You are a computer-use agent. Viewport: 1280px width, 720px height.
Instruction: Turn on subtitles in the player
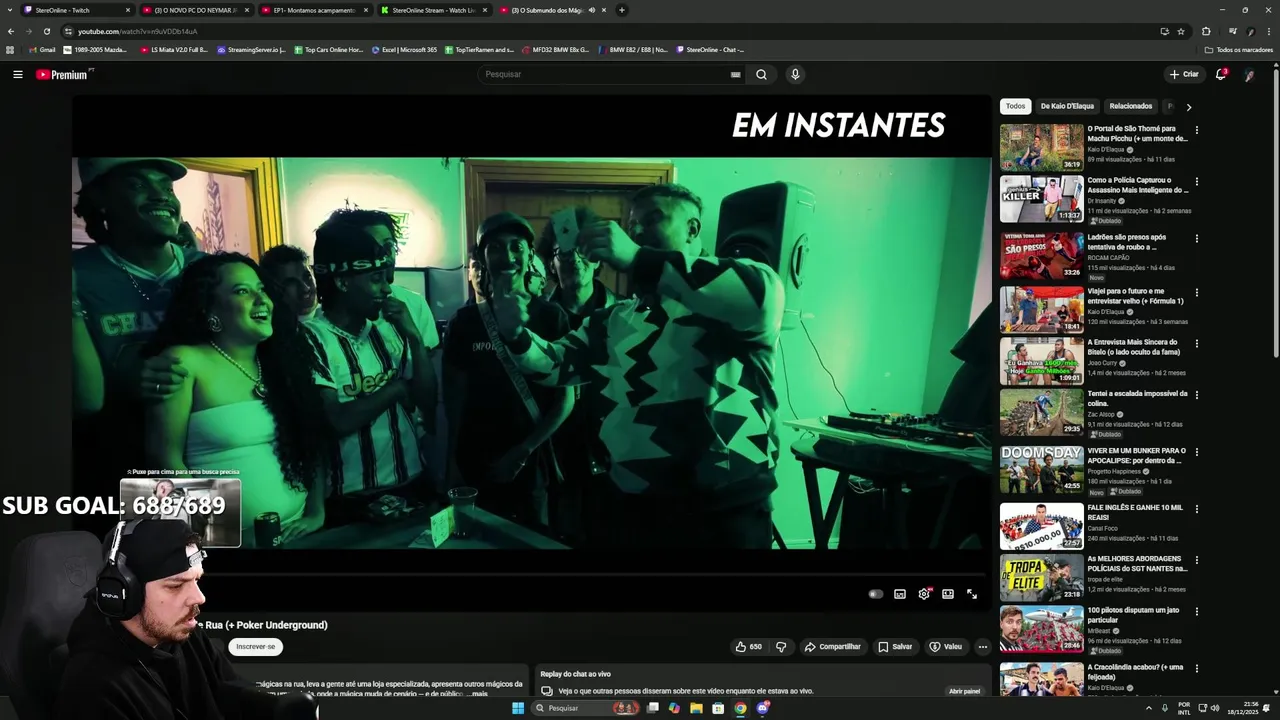point(900,594)
